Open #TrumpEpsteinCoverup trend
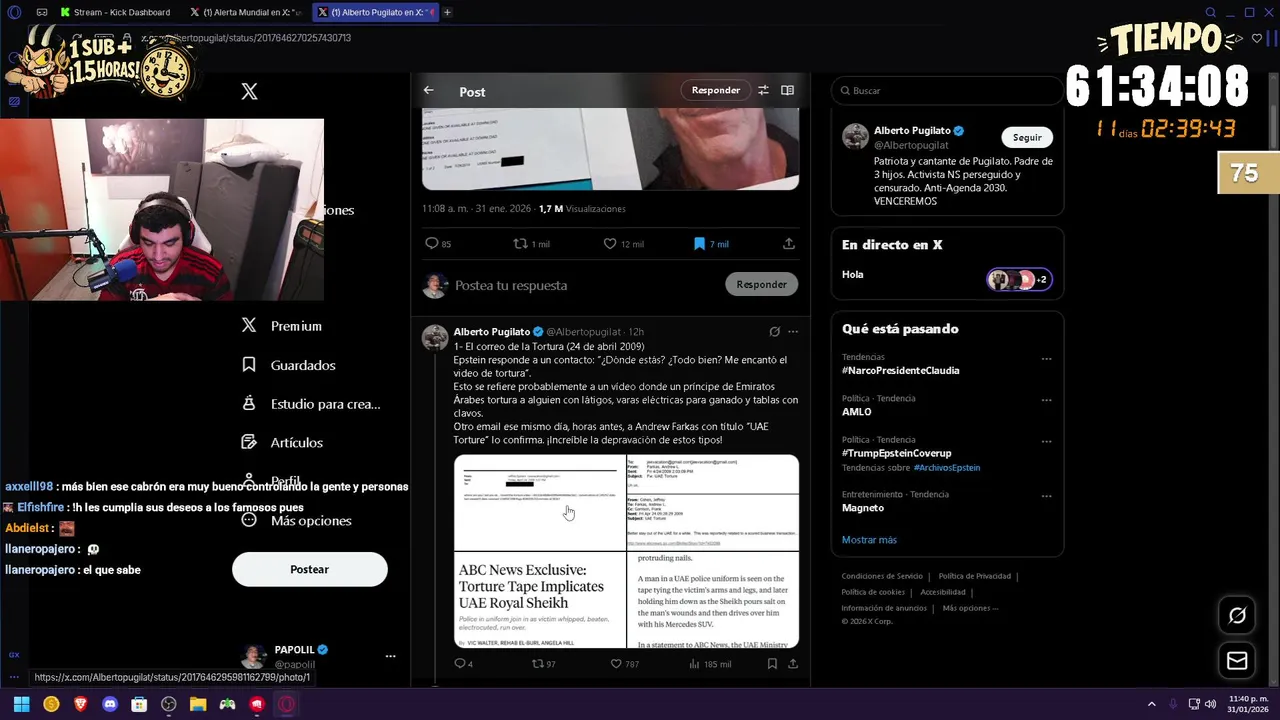Screen dimensions: 1280x720 (896, 453)
